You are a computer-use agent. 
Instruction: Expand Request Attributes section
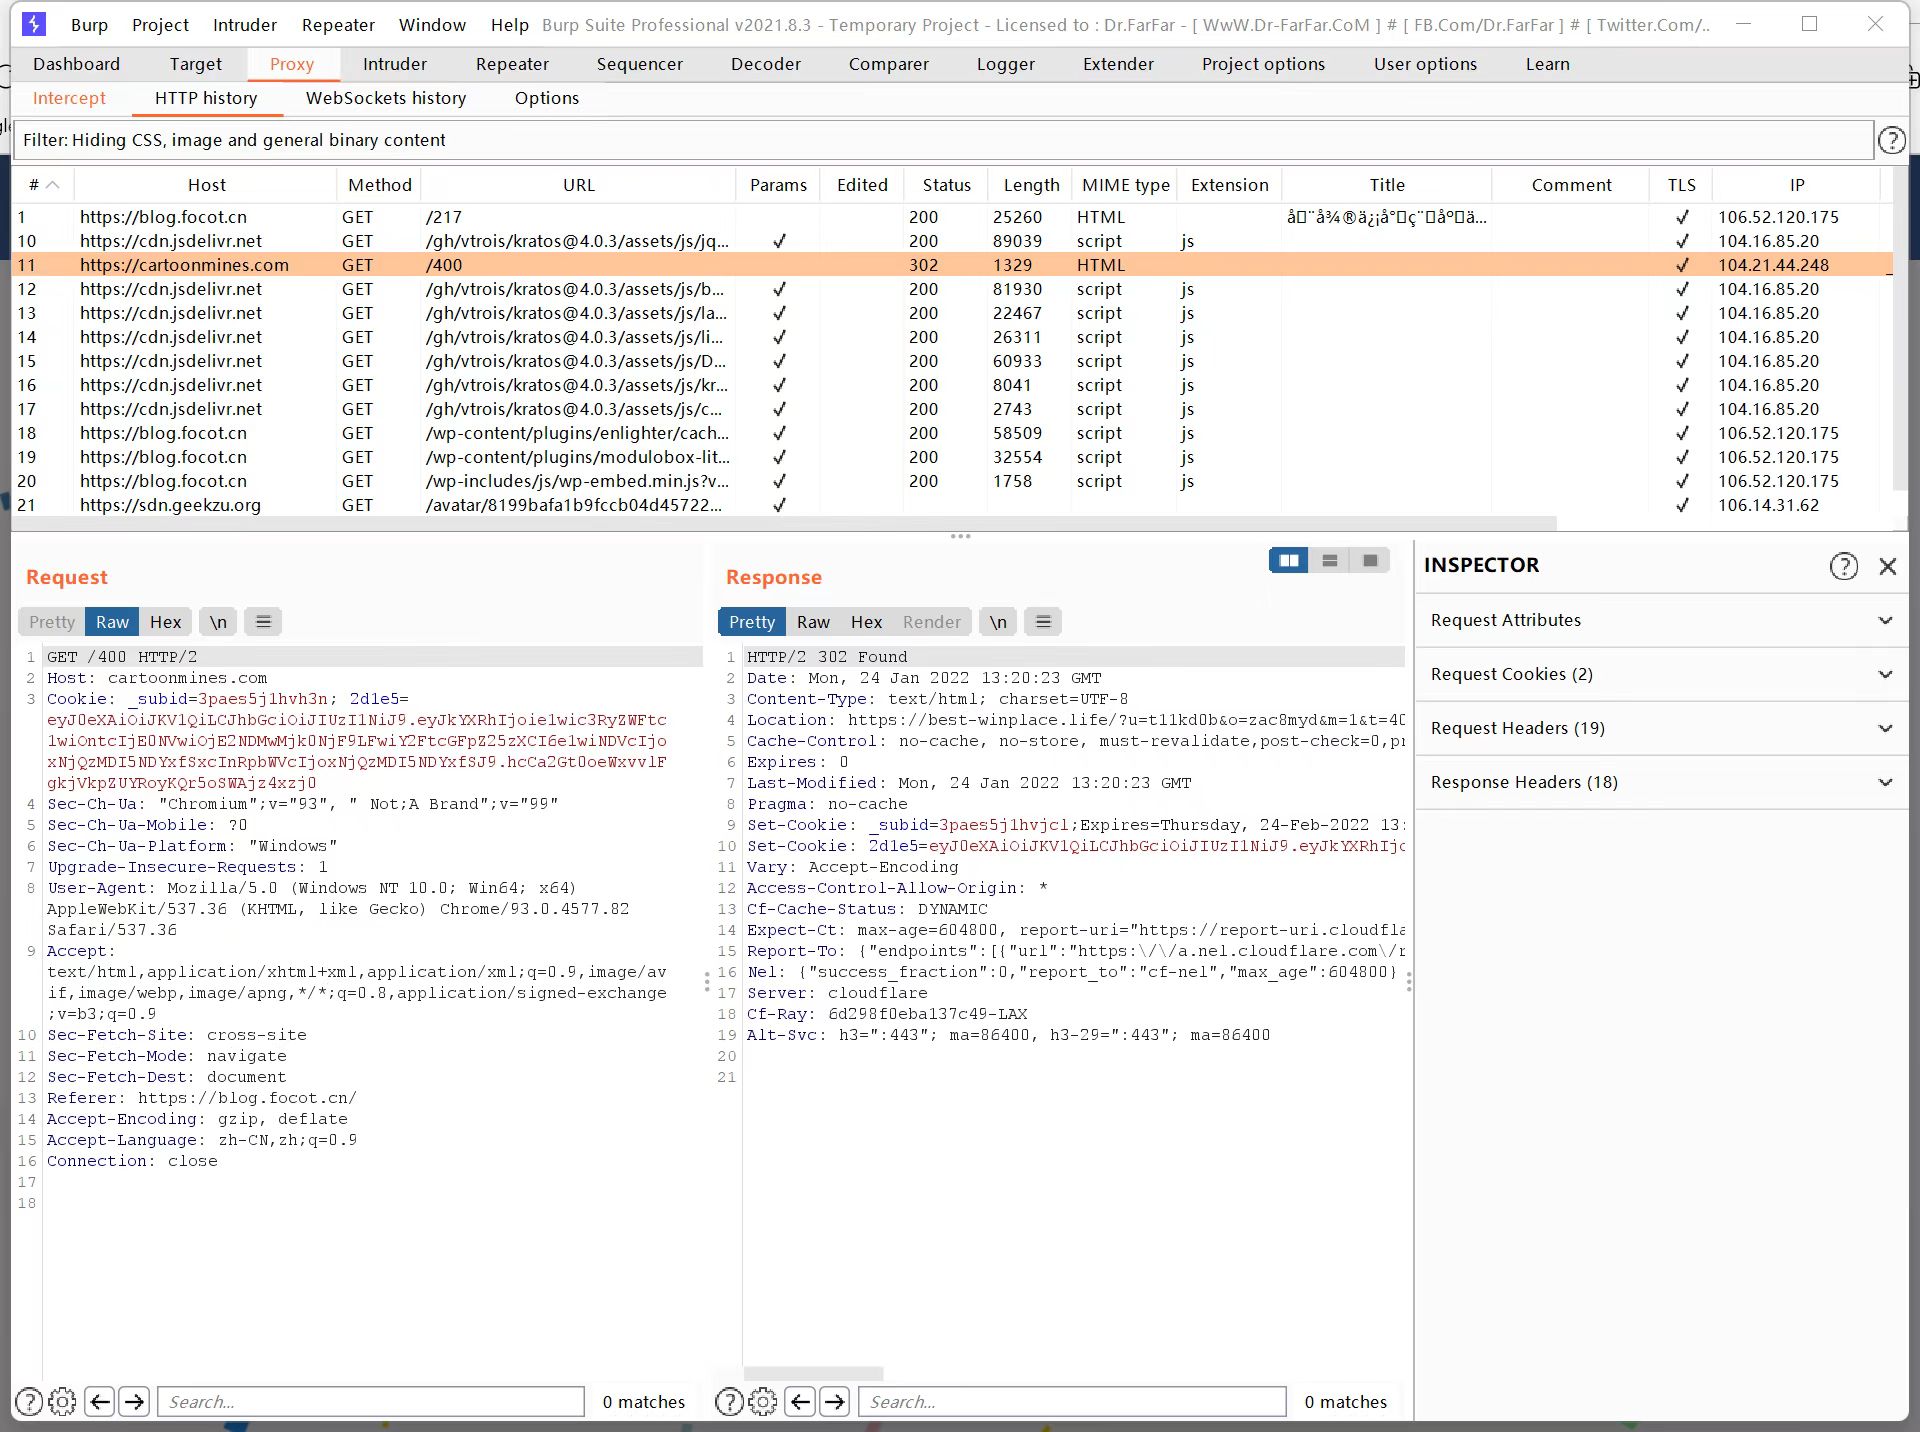point(1662,620)
